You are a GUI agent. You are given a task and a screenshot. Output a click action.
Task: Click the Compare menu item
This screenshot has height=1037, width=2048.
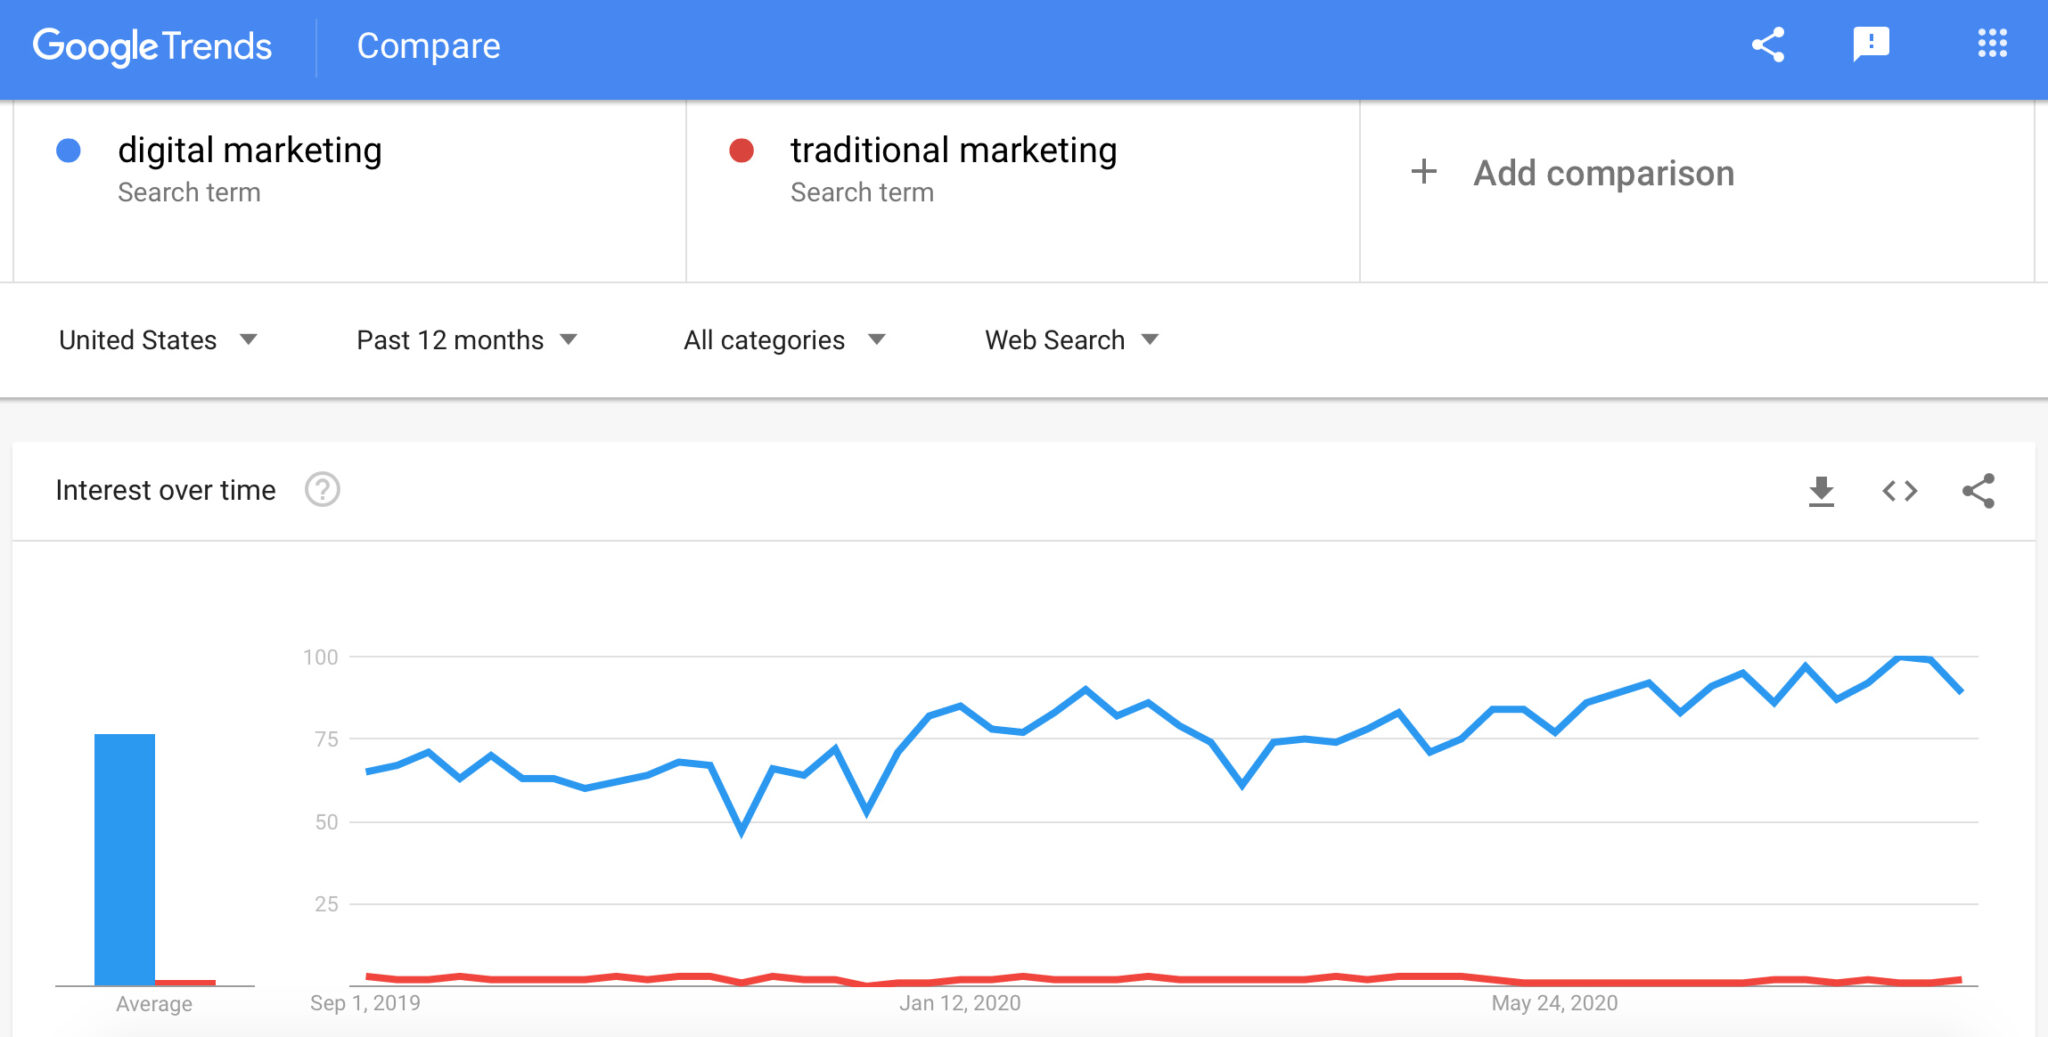(428, 45)
